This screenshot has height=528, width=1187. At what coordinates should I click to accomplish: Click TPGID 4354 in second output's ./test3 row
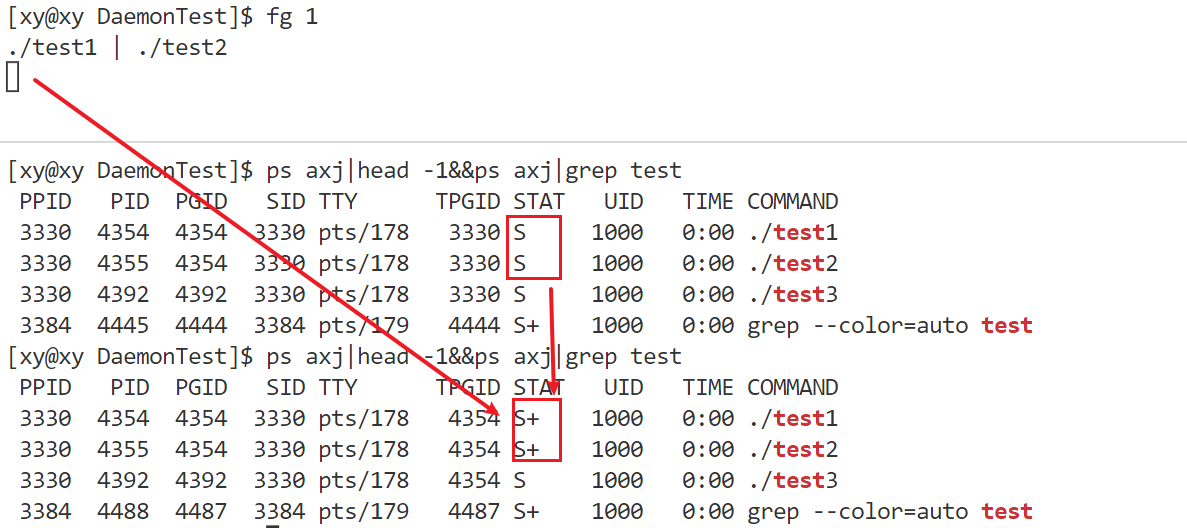pos(474,481)
